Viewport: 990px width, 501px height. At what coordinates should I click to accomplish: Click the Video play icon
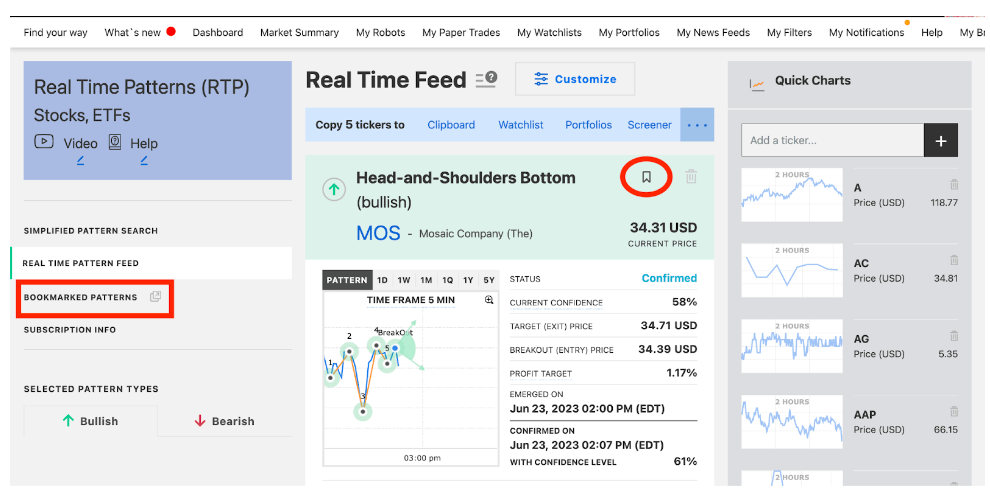tap(44, 141)
